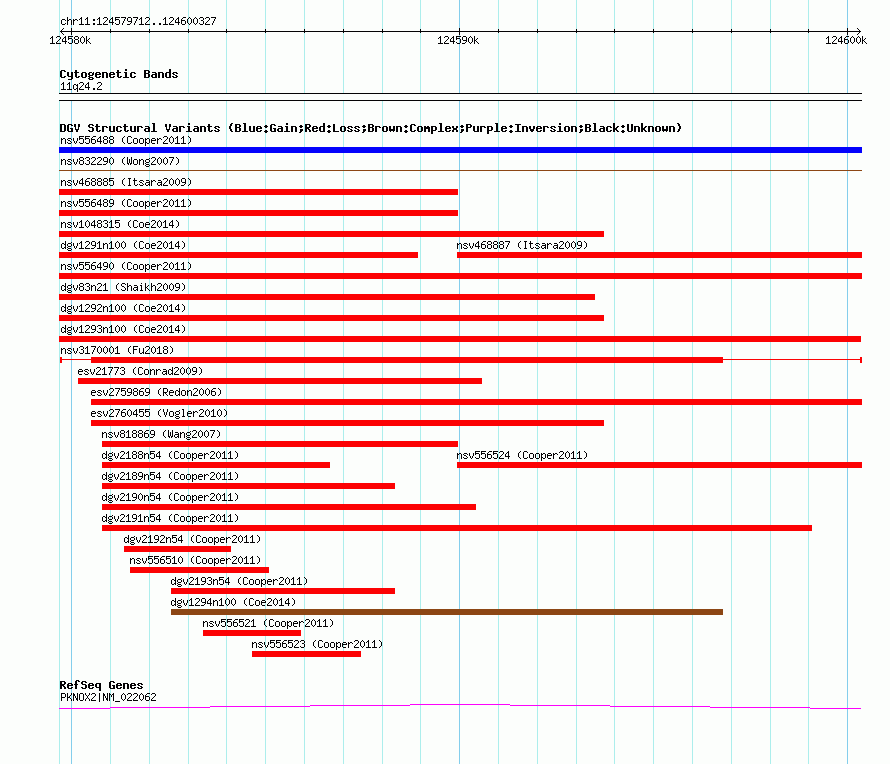This screenshot has height=764, width=890.
Task: Click nsv818869 (Wang2007) label
Action: (161, 434)
